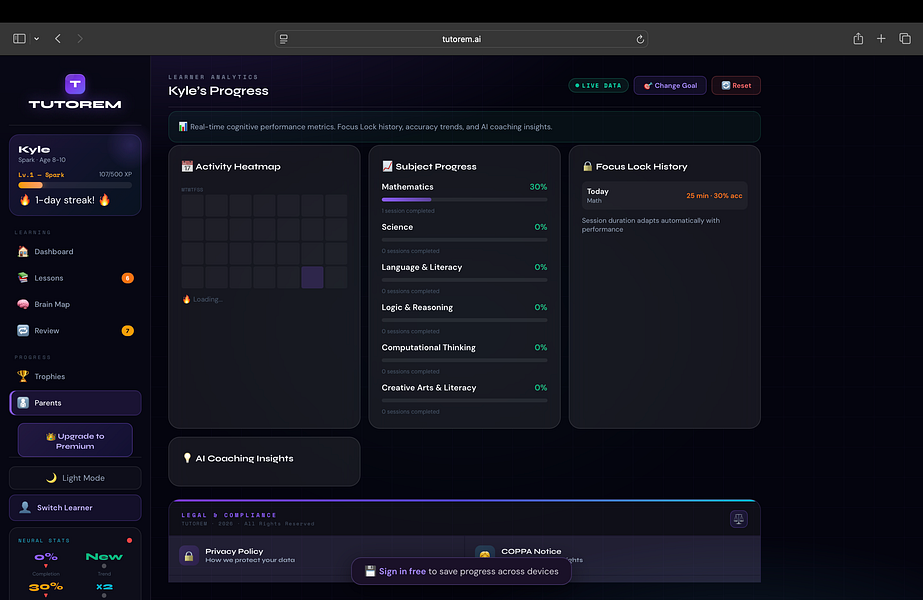923x600 pixels.
Task: Click Upgrade to Premium button
Action: click(x=75, y=440)
